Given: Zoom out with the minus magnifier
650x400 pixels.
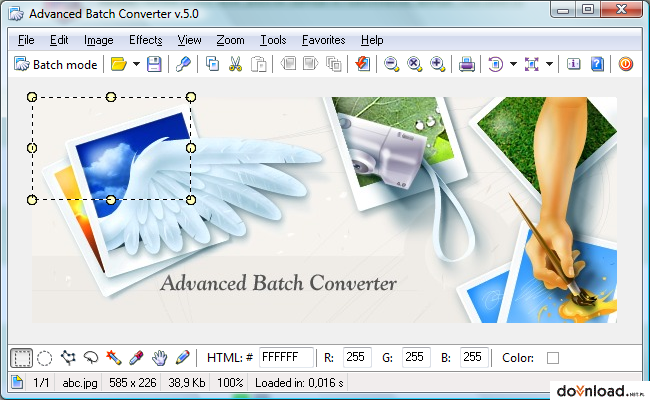Looking at the screenshot, I should [391, 64].
